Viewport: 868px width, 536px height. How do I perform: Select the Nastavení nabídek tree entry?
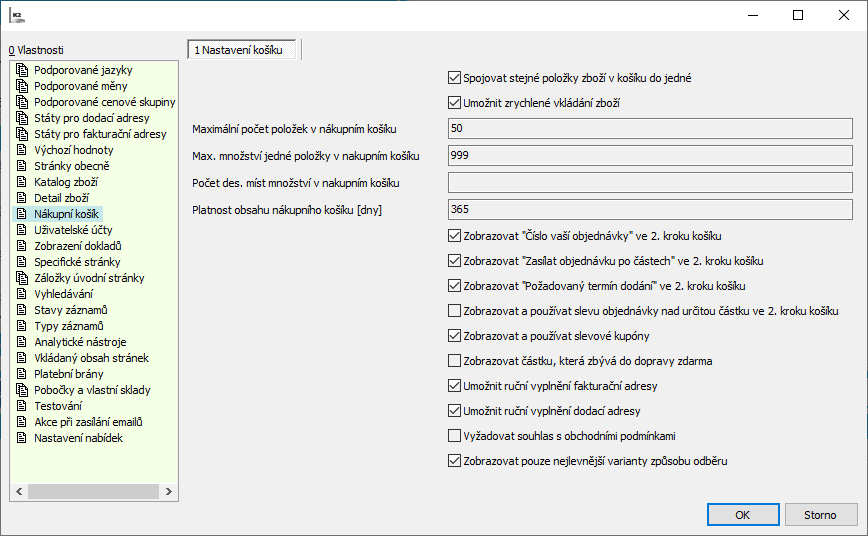point(79,438)
